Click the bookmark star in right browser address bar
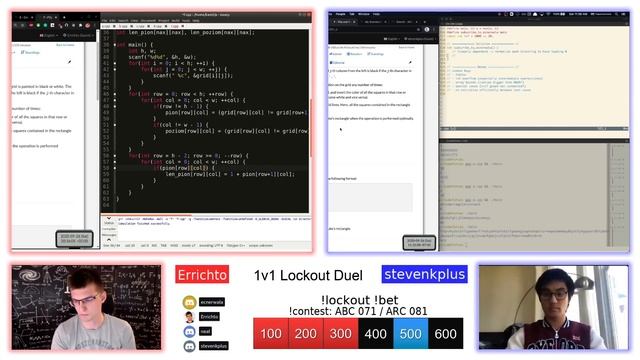The height and width of the screenshot is (360, 640). 418,29
